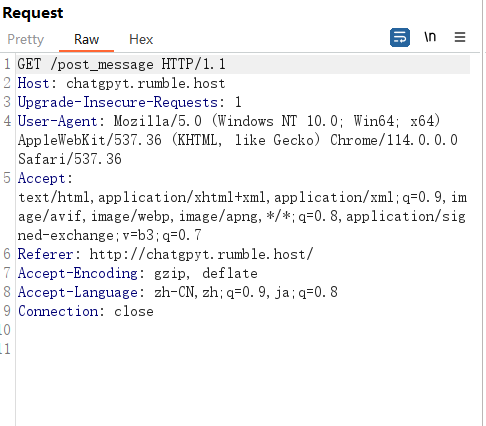
Task: Click the Upgrade-Insecure-Requests header name
Action: (x=118, y=102)
